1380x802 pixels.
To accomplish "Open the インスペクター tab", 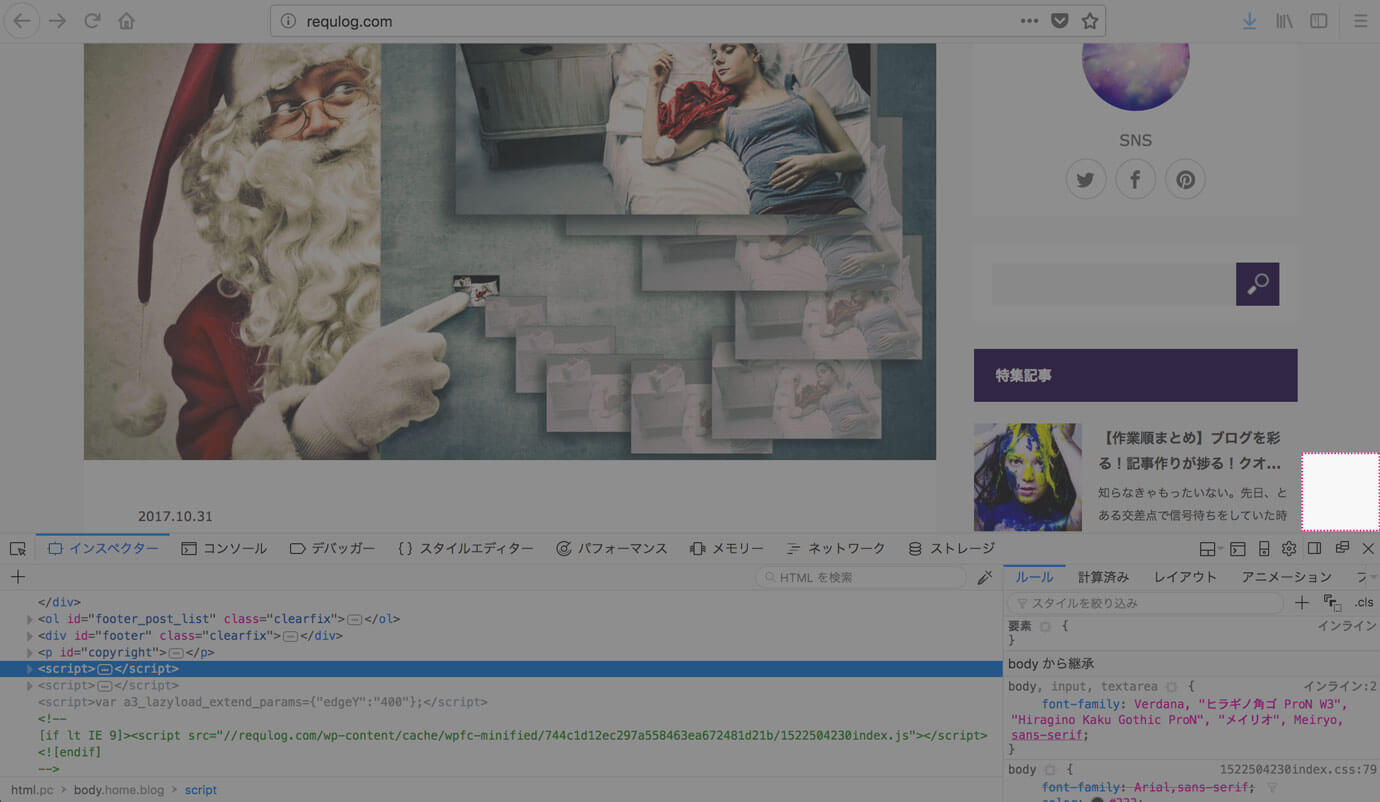I will coord(103,548).
